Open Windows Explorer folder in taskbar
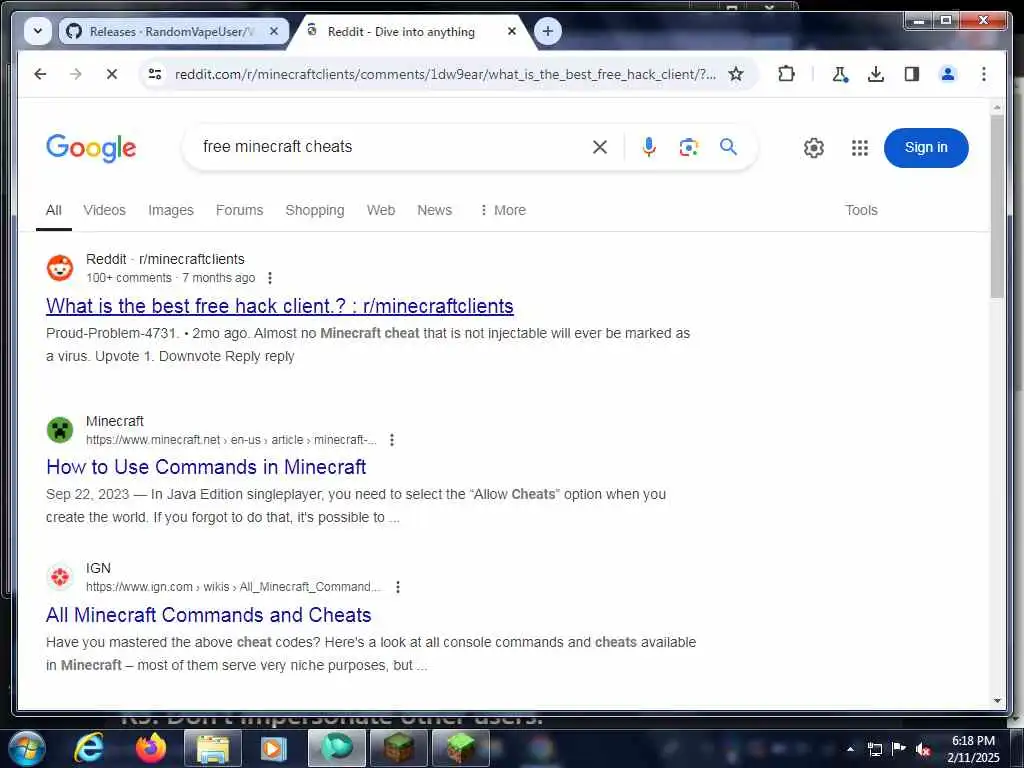Screen dimensions: 1024x768 [213, 748]
